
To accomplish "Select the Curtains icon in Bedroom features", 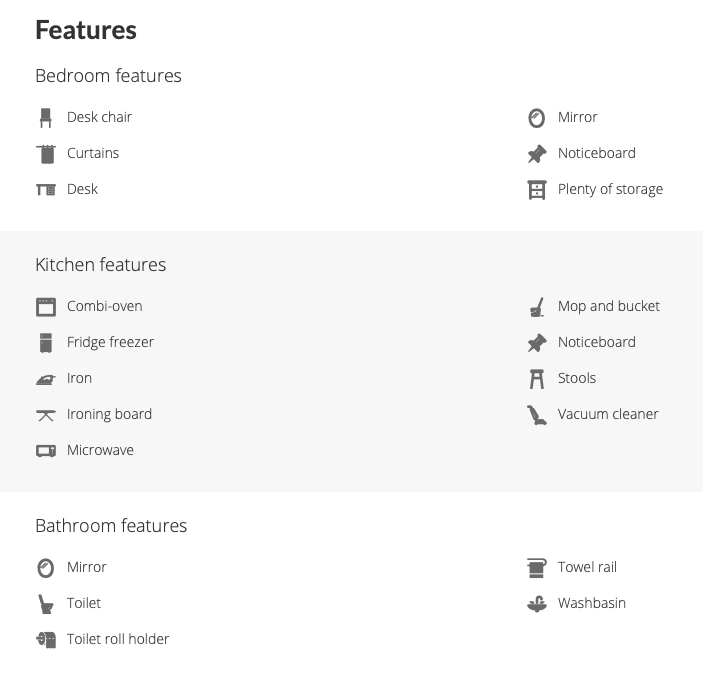I will [46, 154].
